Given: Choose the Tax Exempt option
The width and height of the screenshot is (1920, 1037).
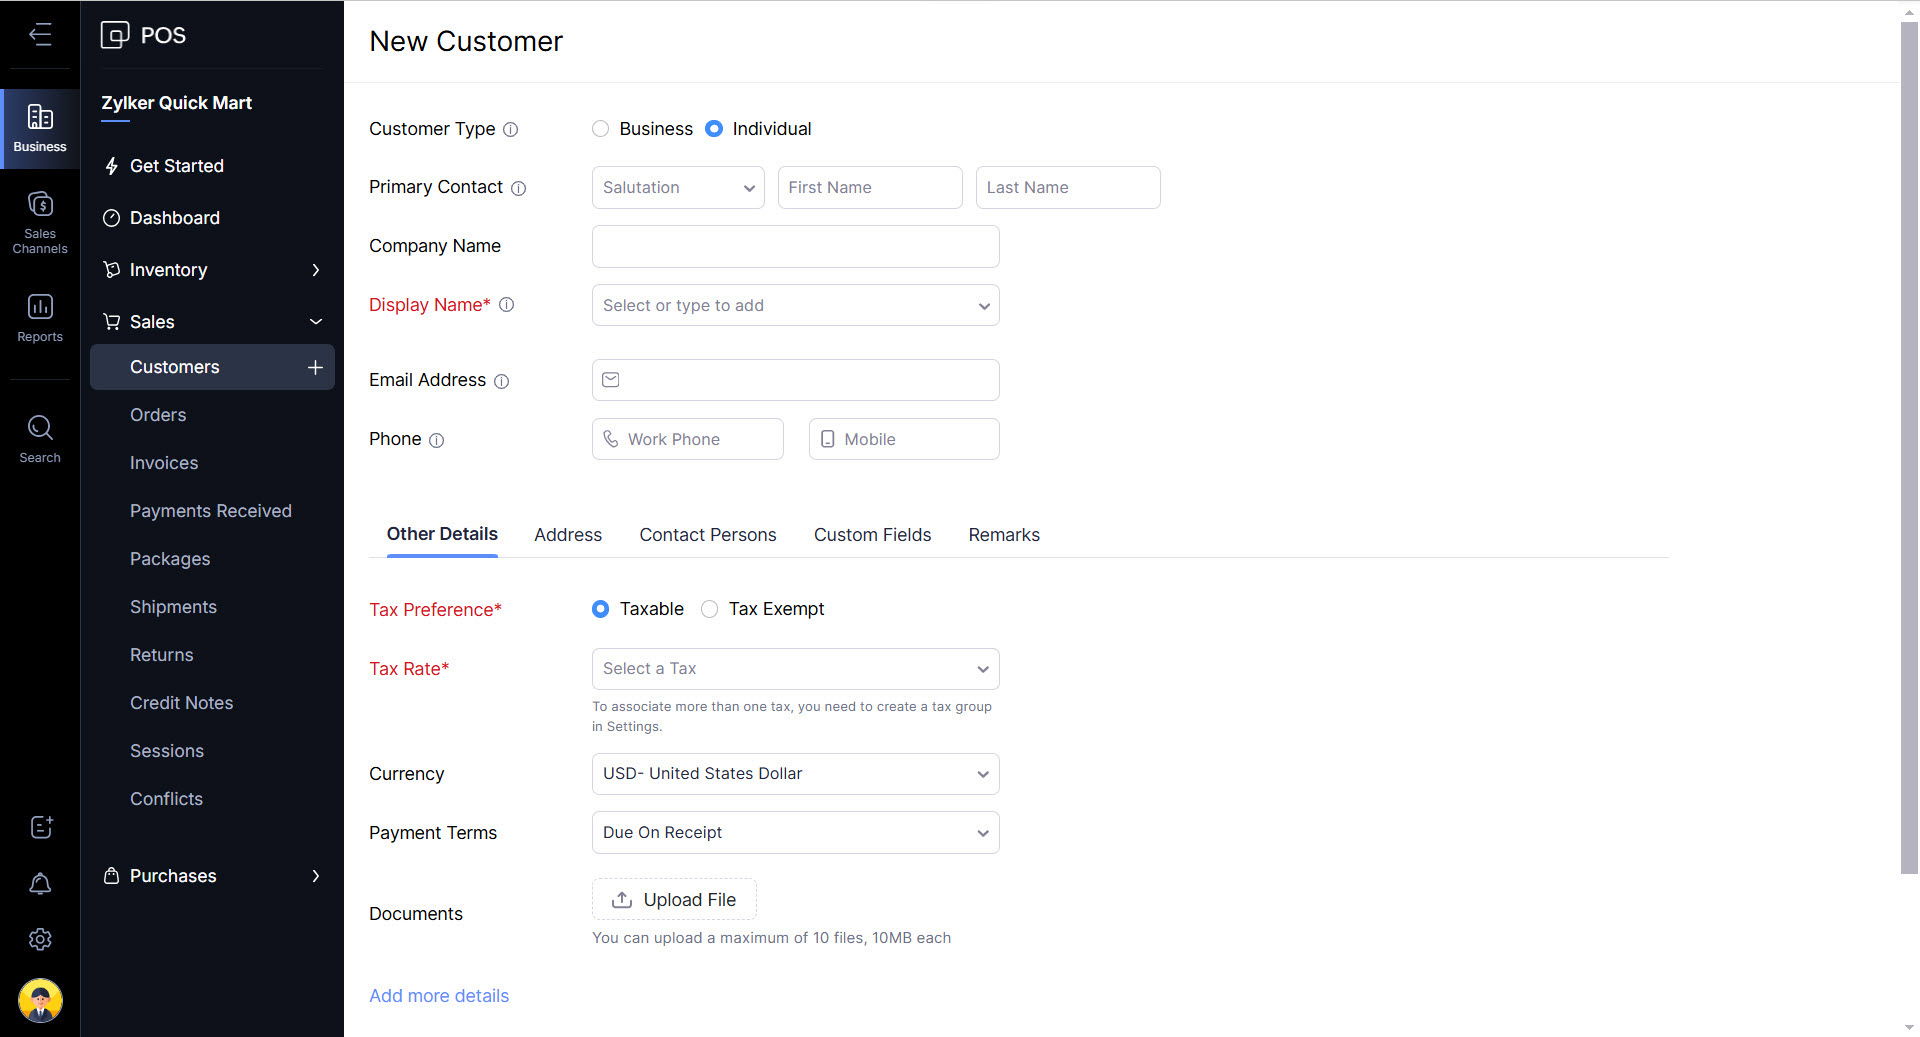Looking at the screenshot, I should (x=710, y=609).
